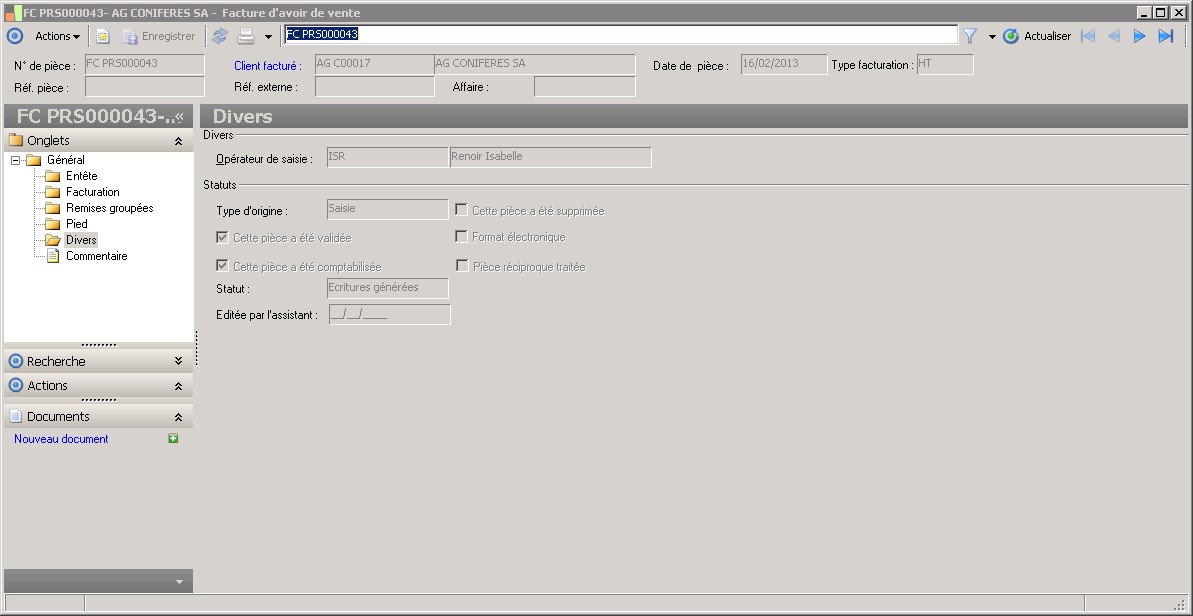Viewport: 1193px width, 616px height.
Task: Click the Affaire field
Action: click(584, 87)
